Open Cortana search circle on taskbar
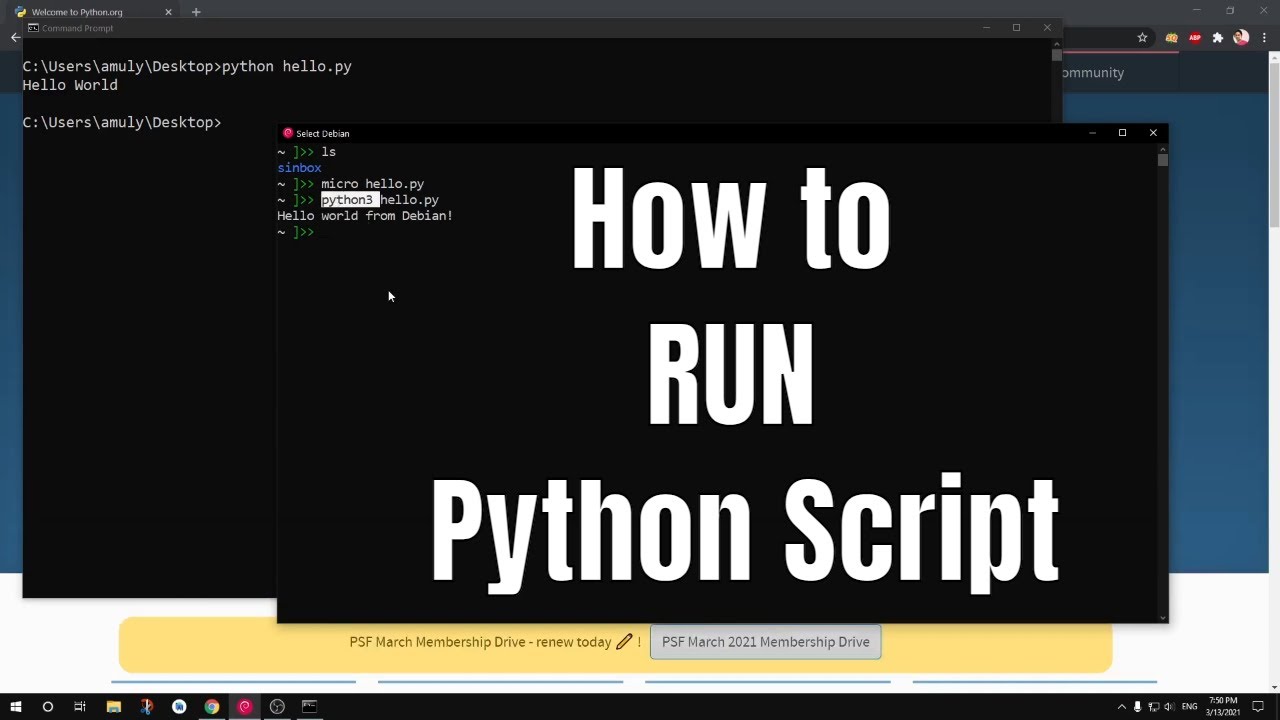The width and height of the screenshot is (1280, 720). [x=47, y=706]
